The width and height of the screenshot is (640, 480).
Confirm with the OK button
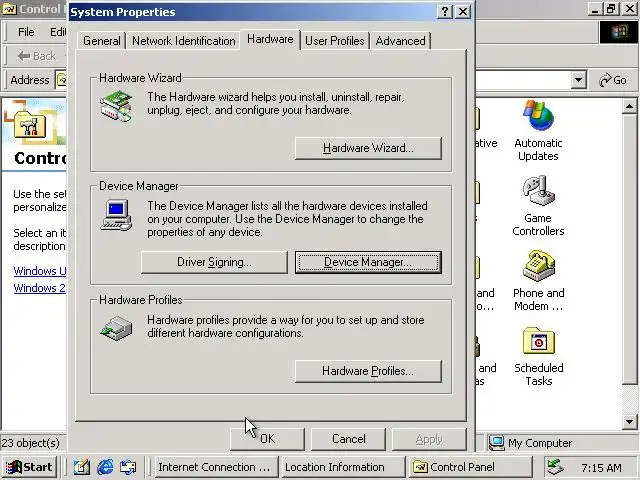[x=267, y=439]
